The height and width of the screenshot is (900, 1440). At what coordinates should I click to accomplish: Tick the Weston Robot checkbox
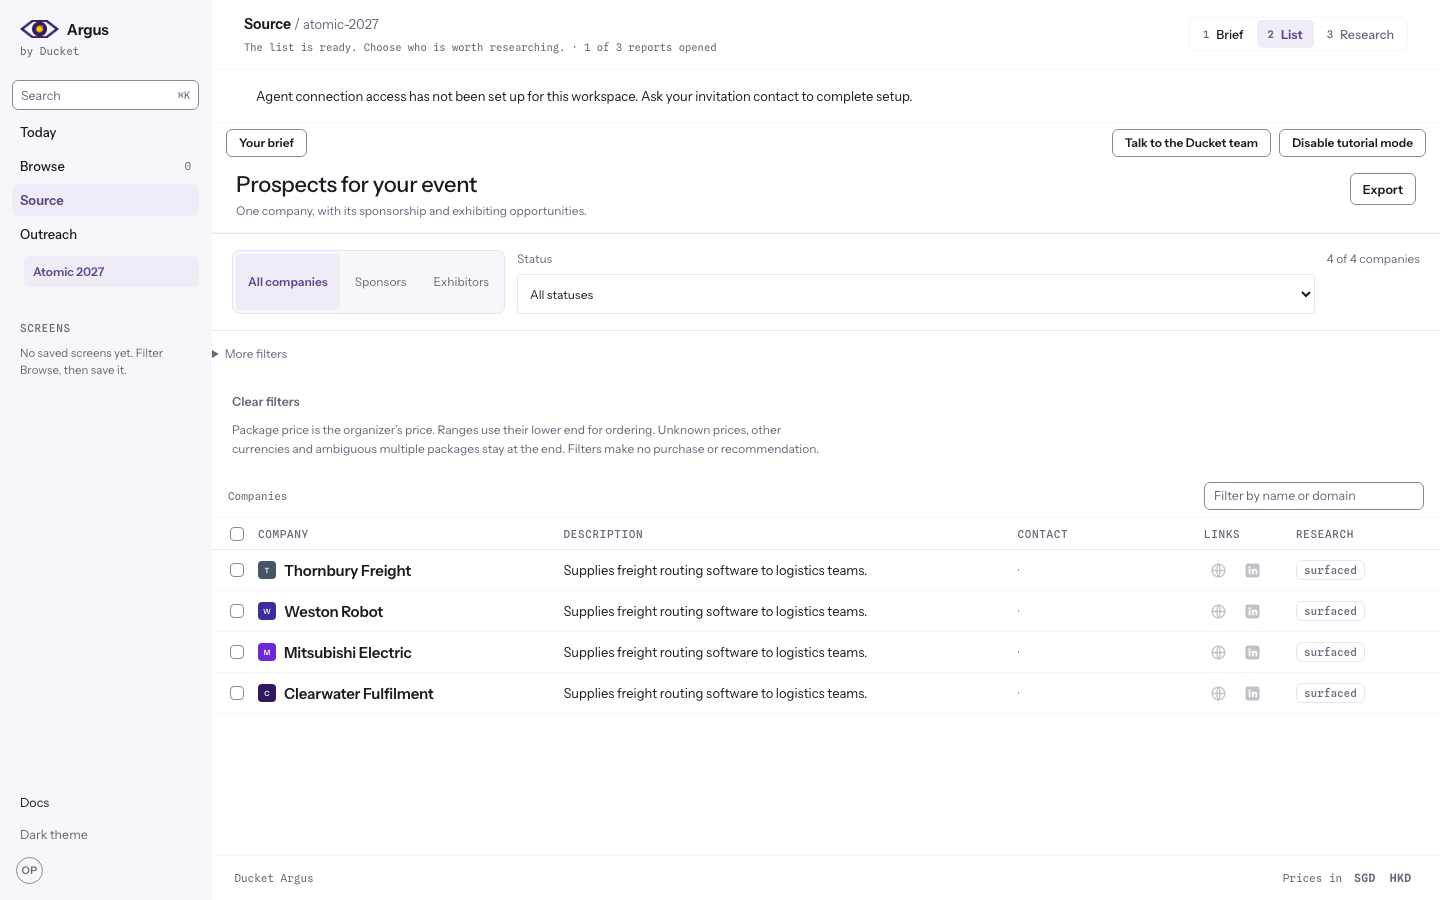point(237,611)
